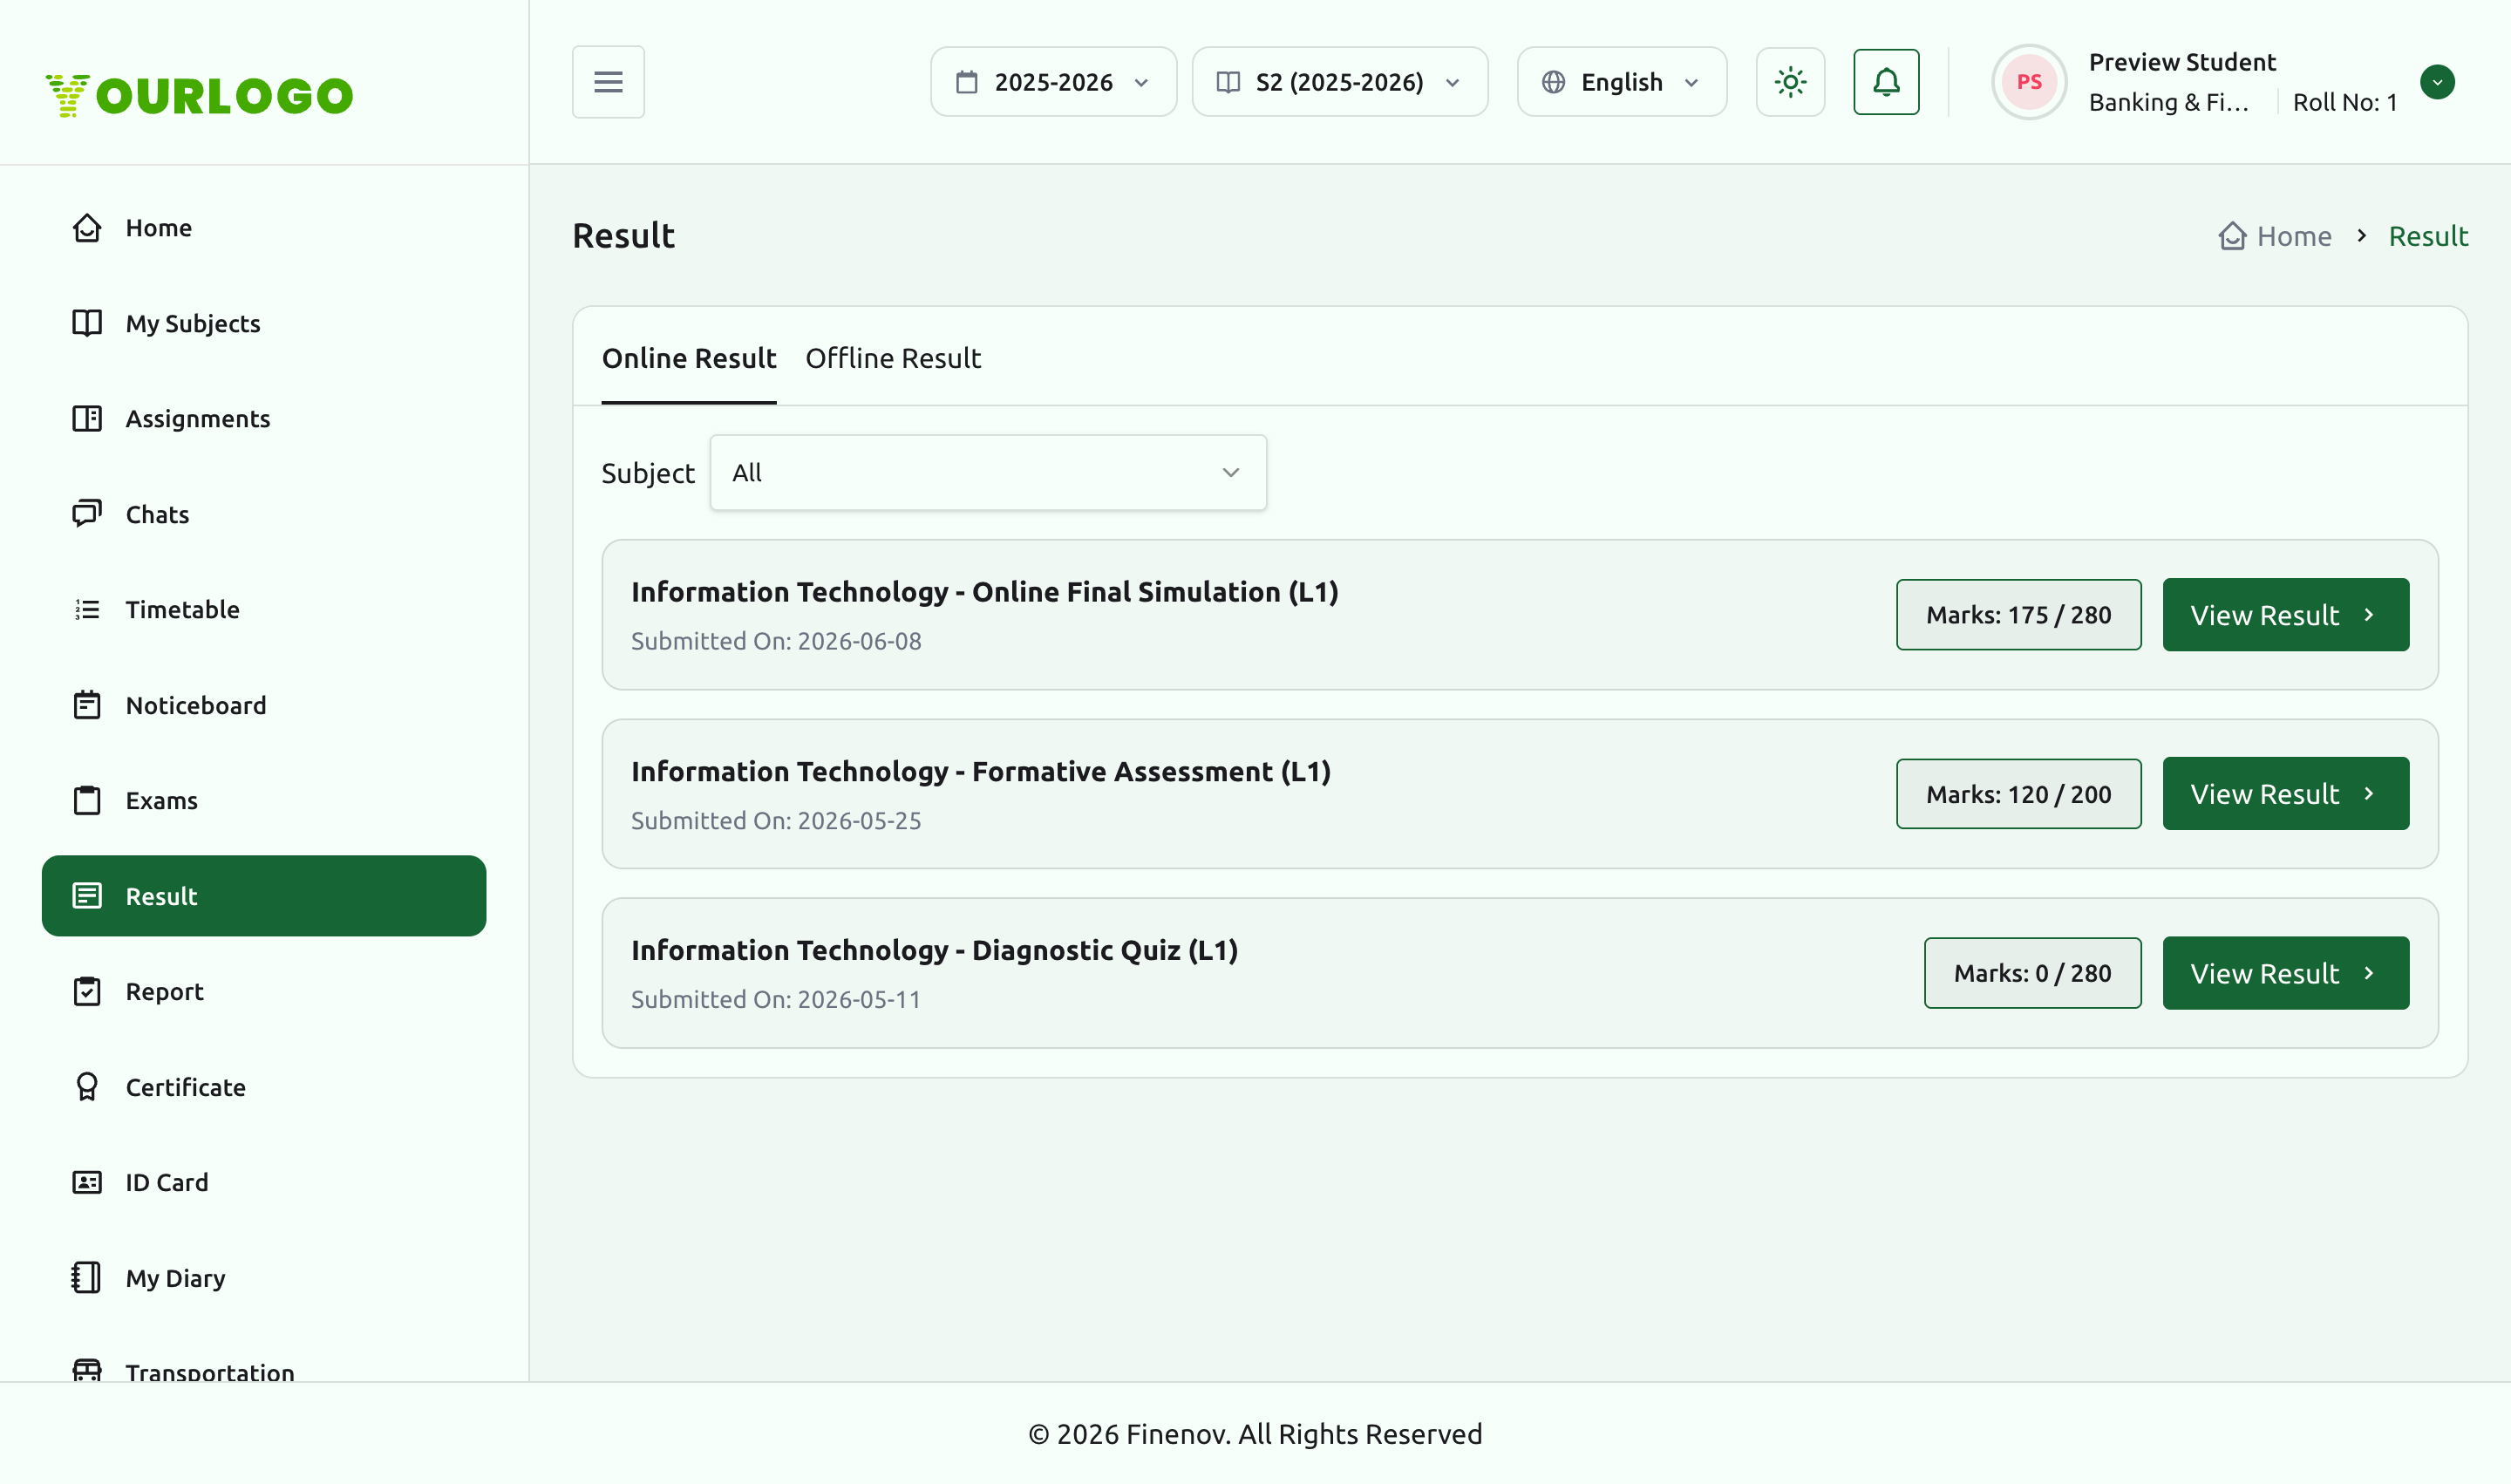The image size is (2511, 1484).
Task: Click the Marks: 175 / 280 badge
Action: click(x=2018, y=615)
